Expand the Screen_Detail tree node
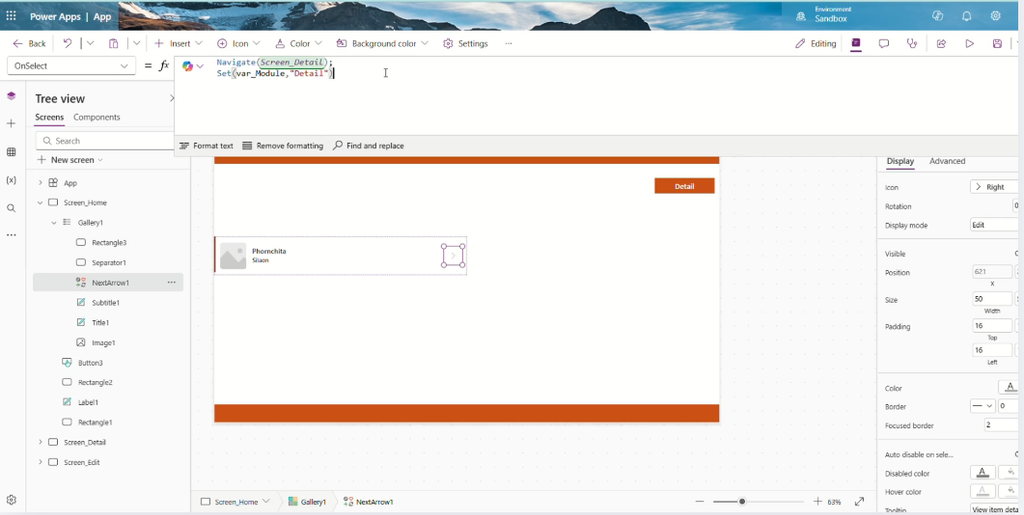 (40, 442)
